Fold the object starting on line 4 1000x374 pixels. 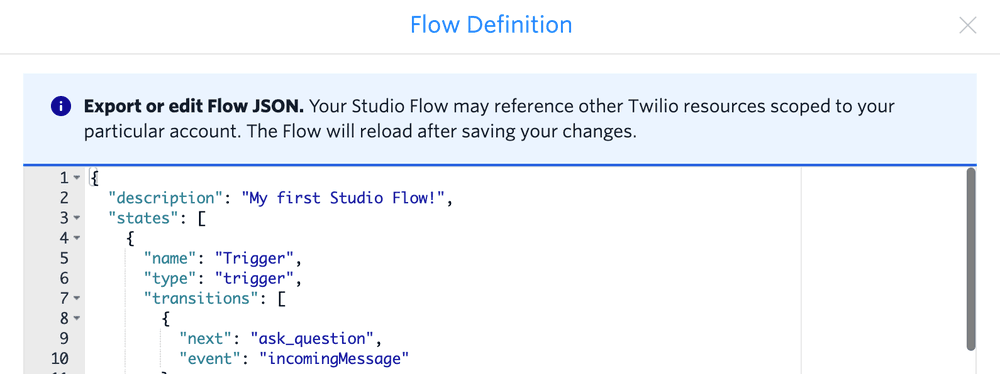(77, 238)
